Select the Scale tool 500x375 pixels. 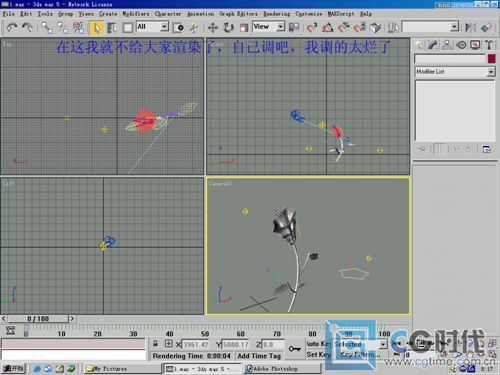click(x=244, y=27)
